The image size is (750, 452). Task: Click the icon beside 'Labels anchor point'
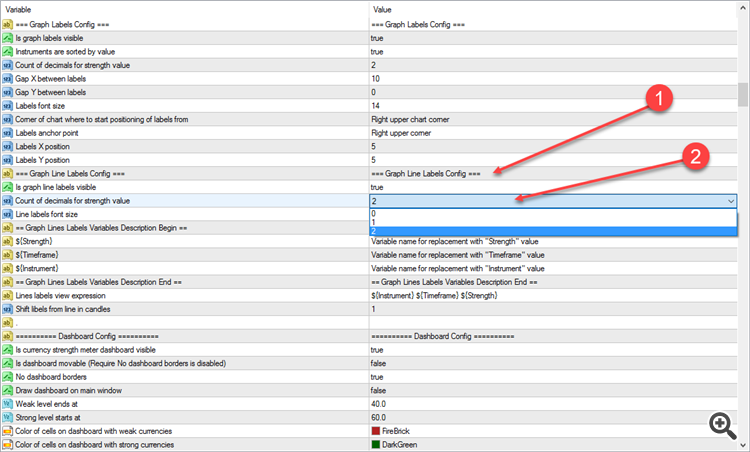[7, 133]
